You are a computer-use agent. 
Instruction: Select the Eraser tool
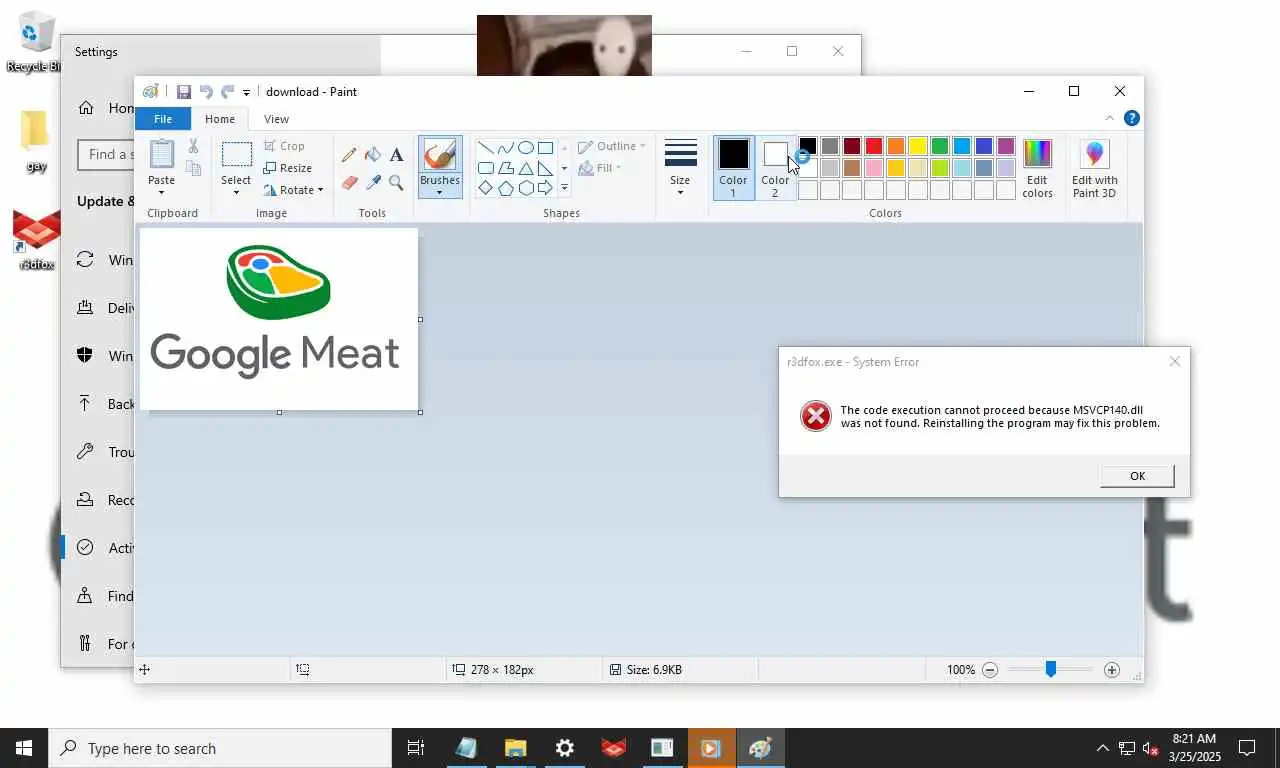click(x=349, y=183)
